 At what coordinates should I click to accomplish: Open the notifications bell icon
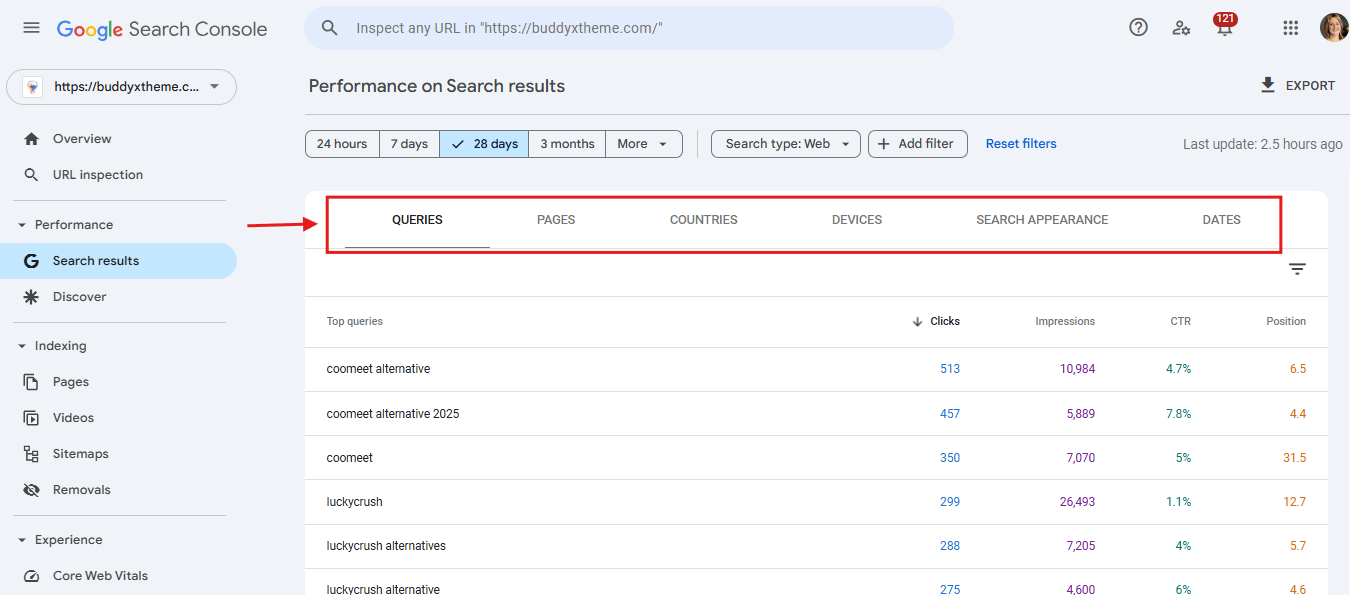coord(1224,28)
